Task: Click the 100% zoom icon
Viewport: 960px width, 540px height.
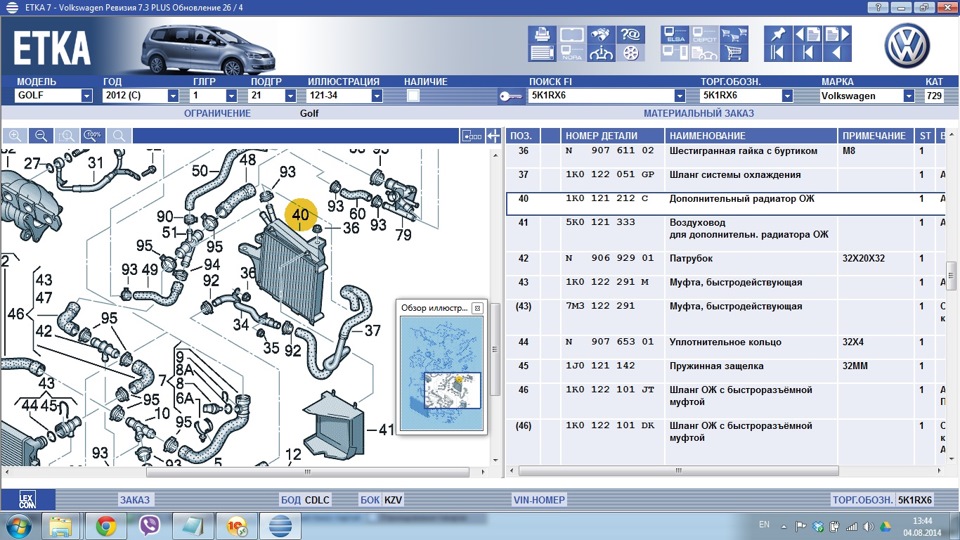Action: point(93,136)
